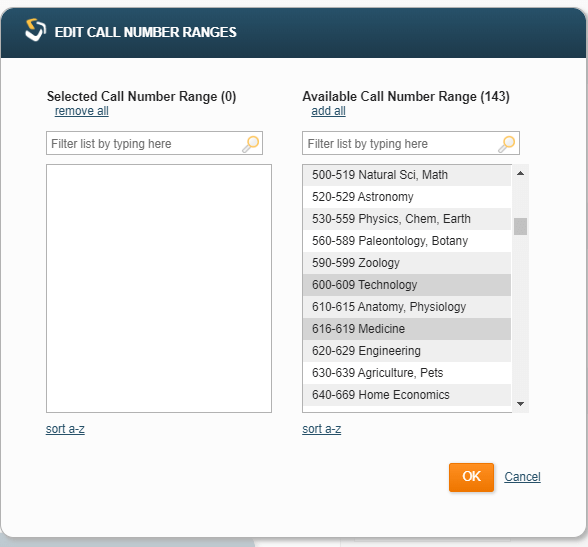Select 590-599 Zoology entry

coord(407,263)
